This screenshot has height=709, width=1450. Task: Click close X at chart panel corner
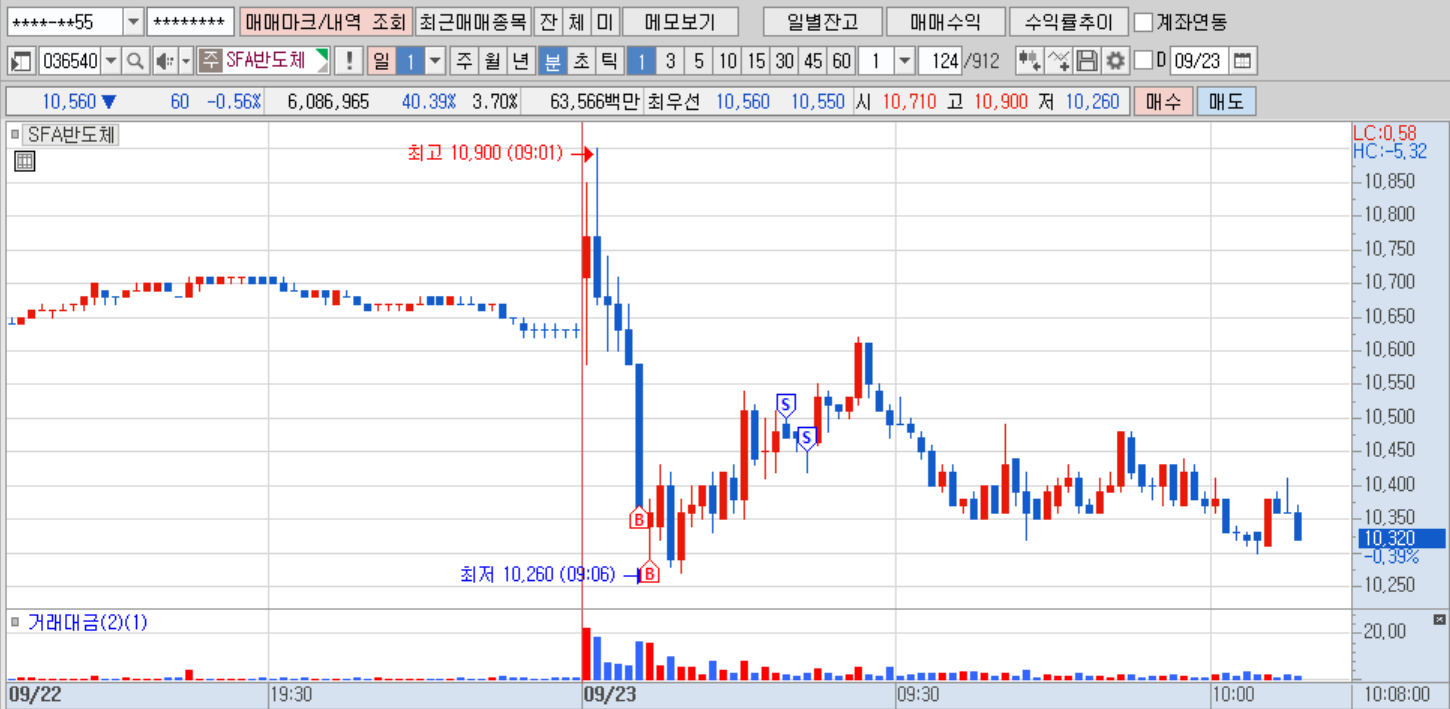tap(1439, 621)
